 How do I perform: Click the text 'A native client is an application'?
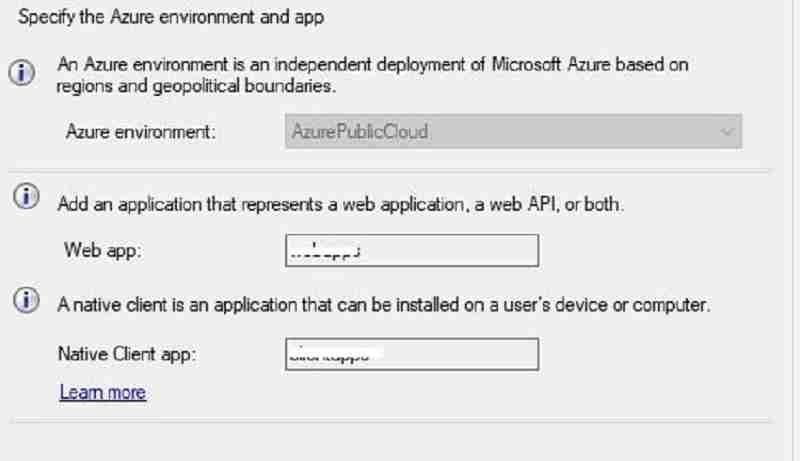tap(177, 305)
